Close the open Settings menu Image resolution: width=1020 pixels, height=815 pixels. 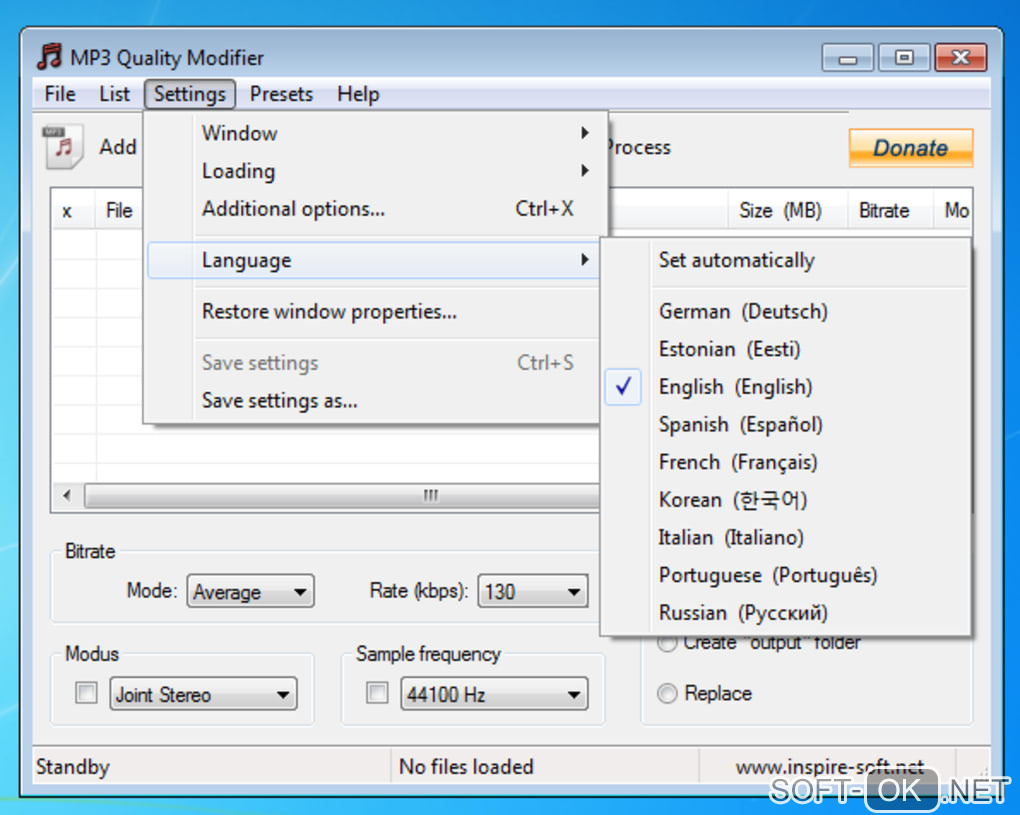click(189, 94)
